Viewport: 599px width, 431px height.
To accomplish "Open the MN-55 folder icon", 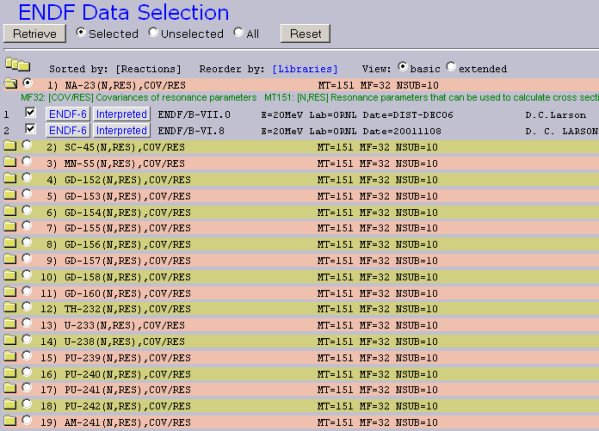I will 10,162.
